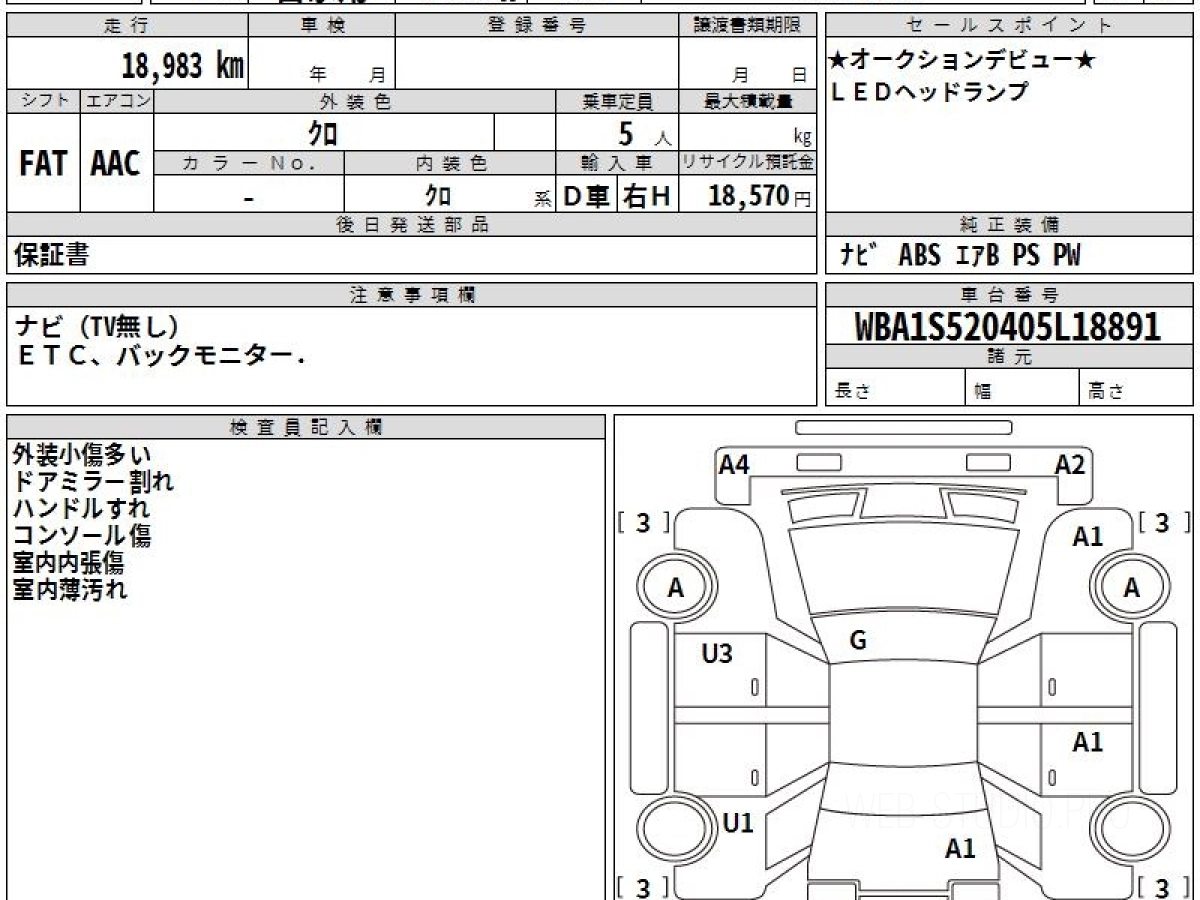1200x900 pixels.
Task: Select the セールスポイント header
Action: (x=1010, y=27)
